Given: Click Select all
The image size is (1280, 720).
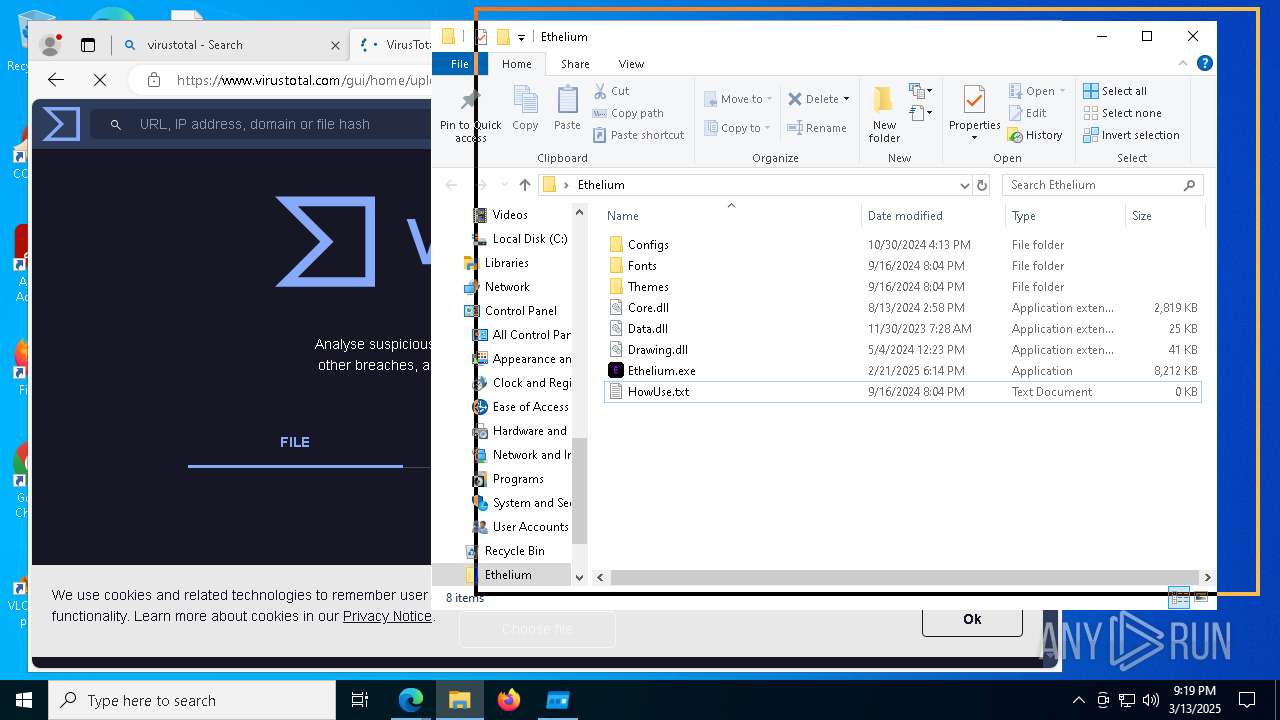Looking at the screenshot, I should (x=1115, y=91).
